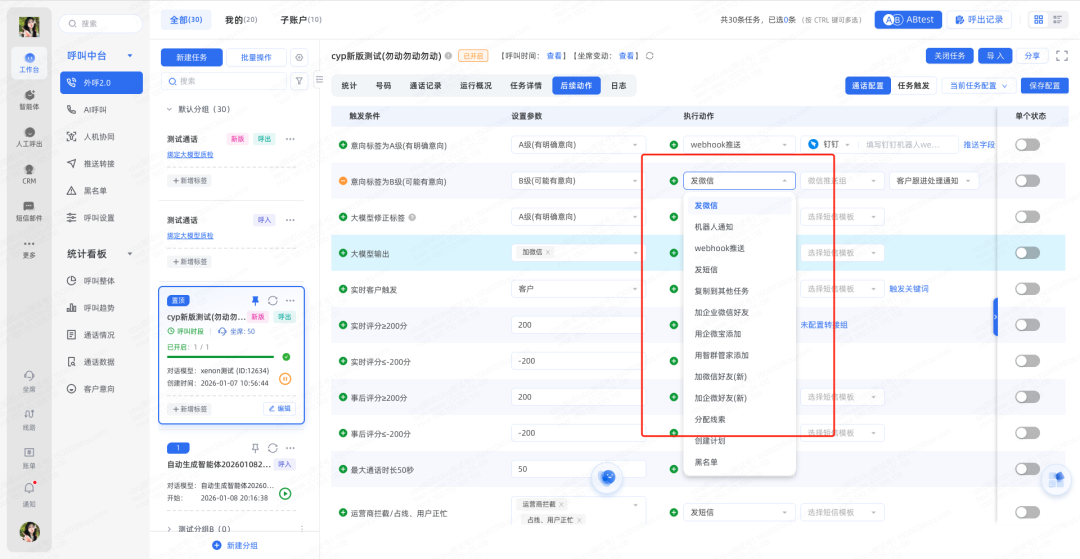The image size is (1080, 559).
Task: Switch to the 通话记录 tab
Action: (x=425, y=86)
